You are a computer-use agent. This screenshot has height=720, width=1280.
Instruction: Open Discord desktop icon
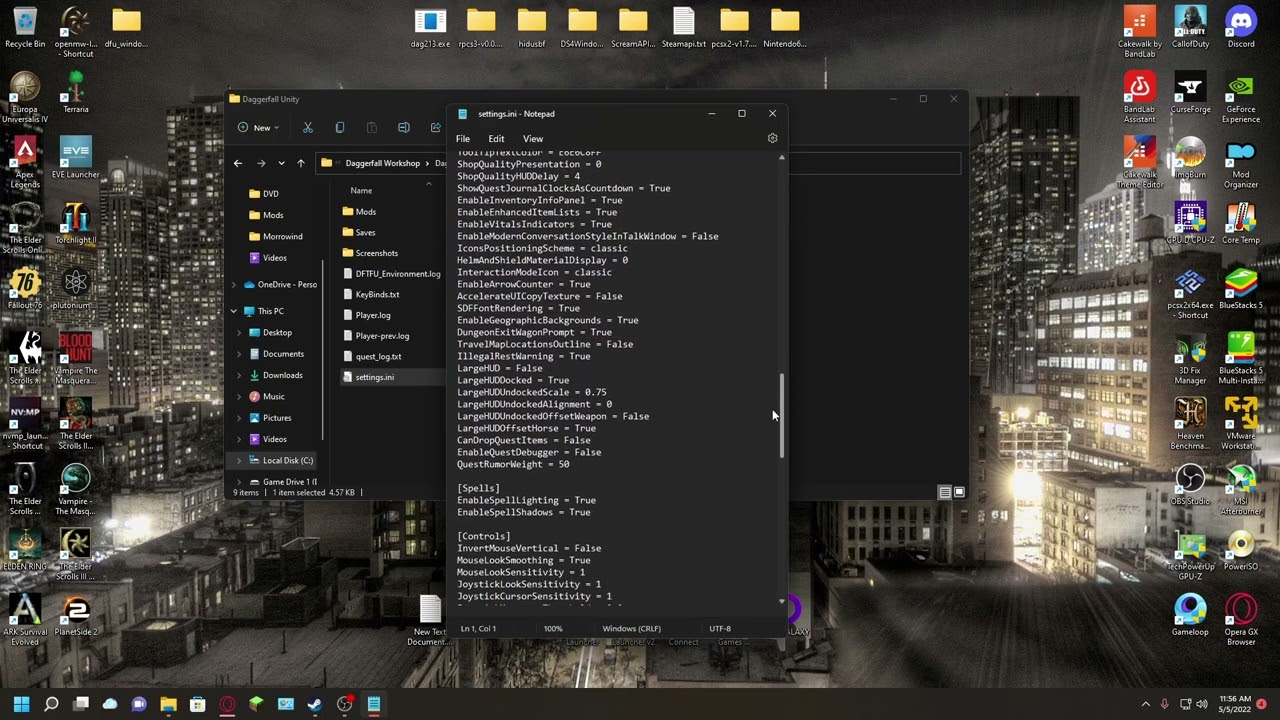pyautogui.click(x=1241, y=27)
